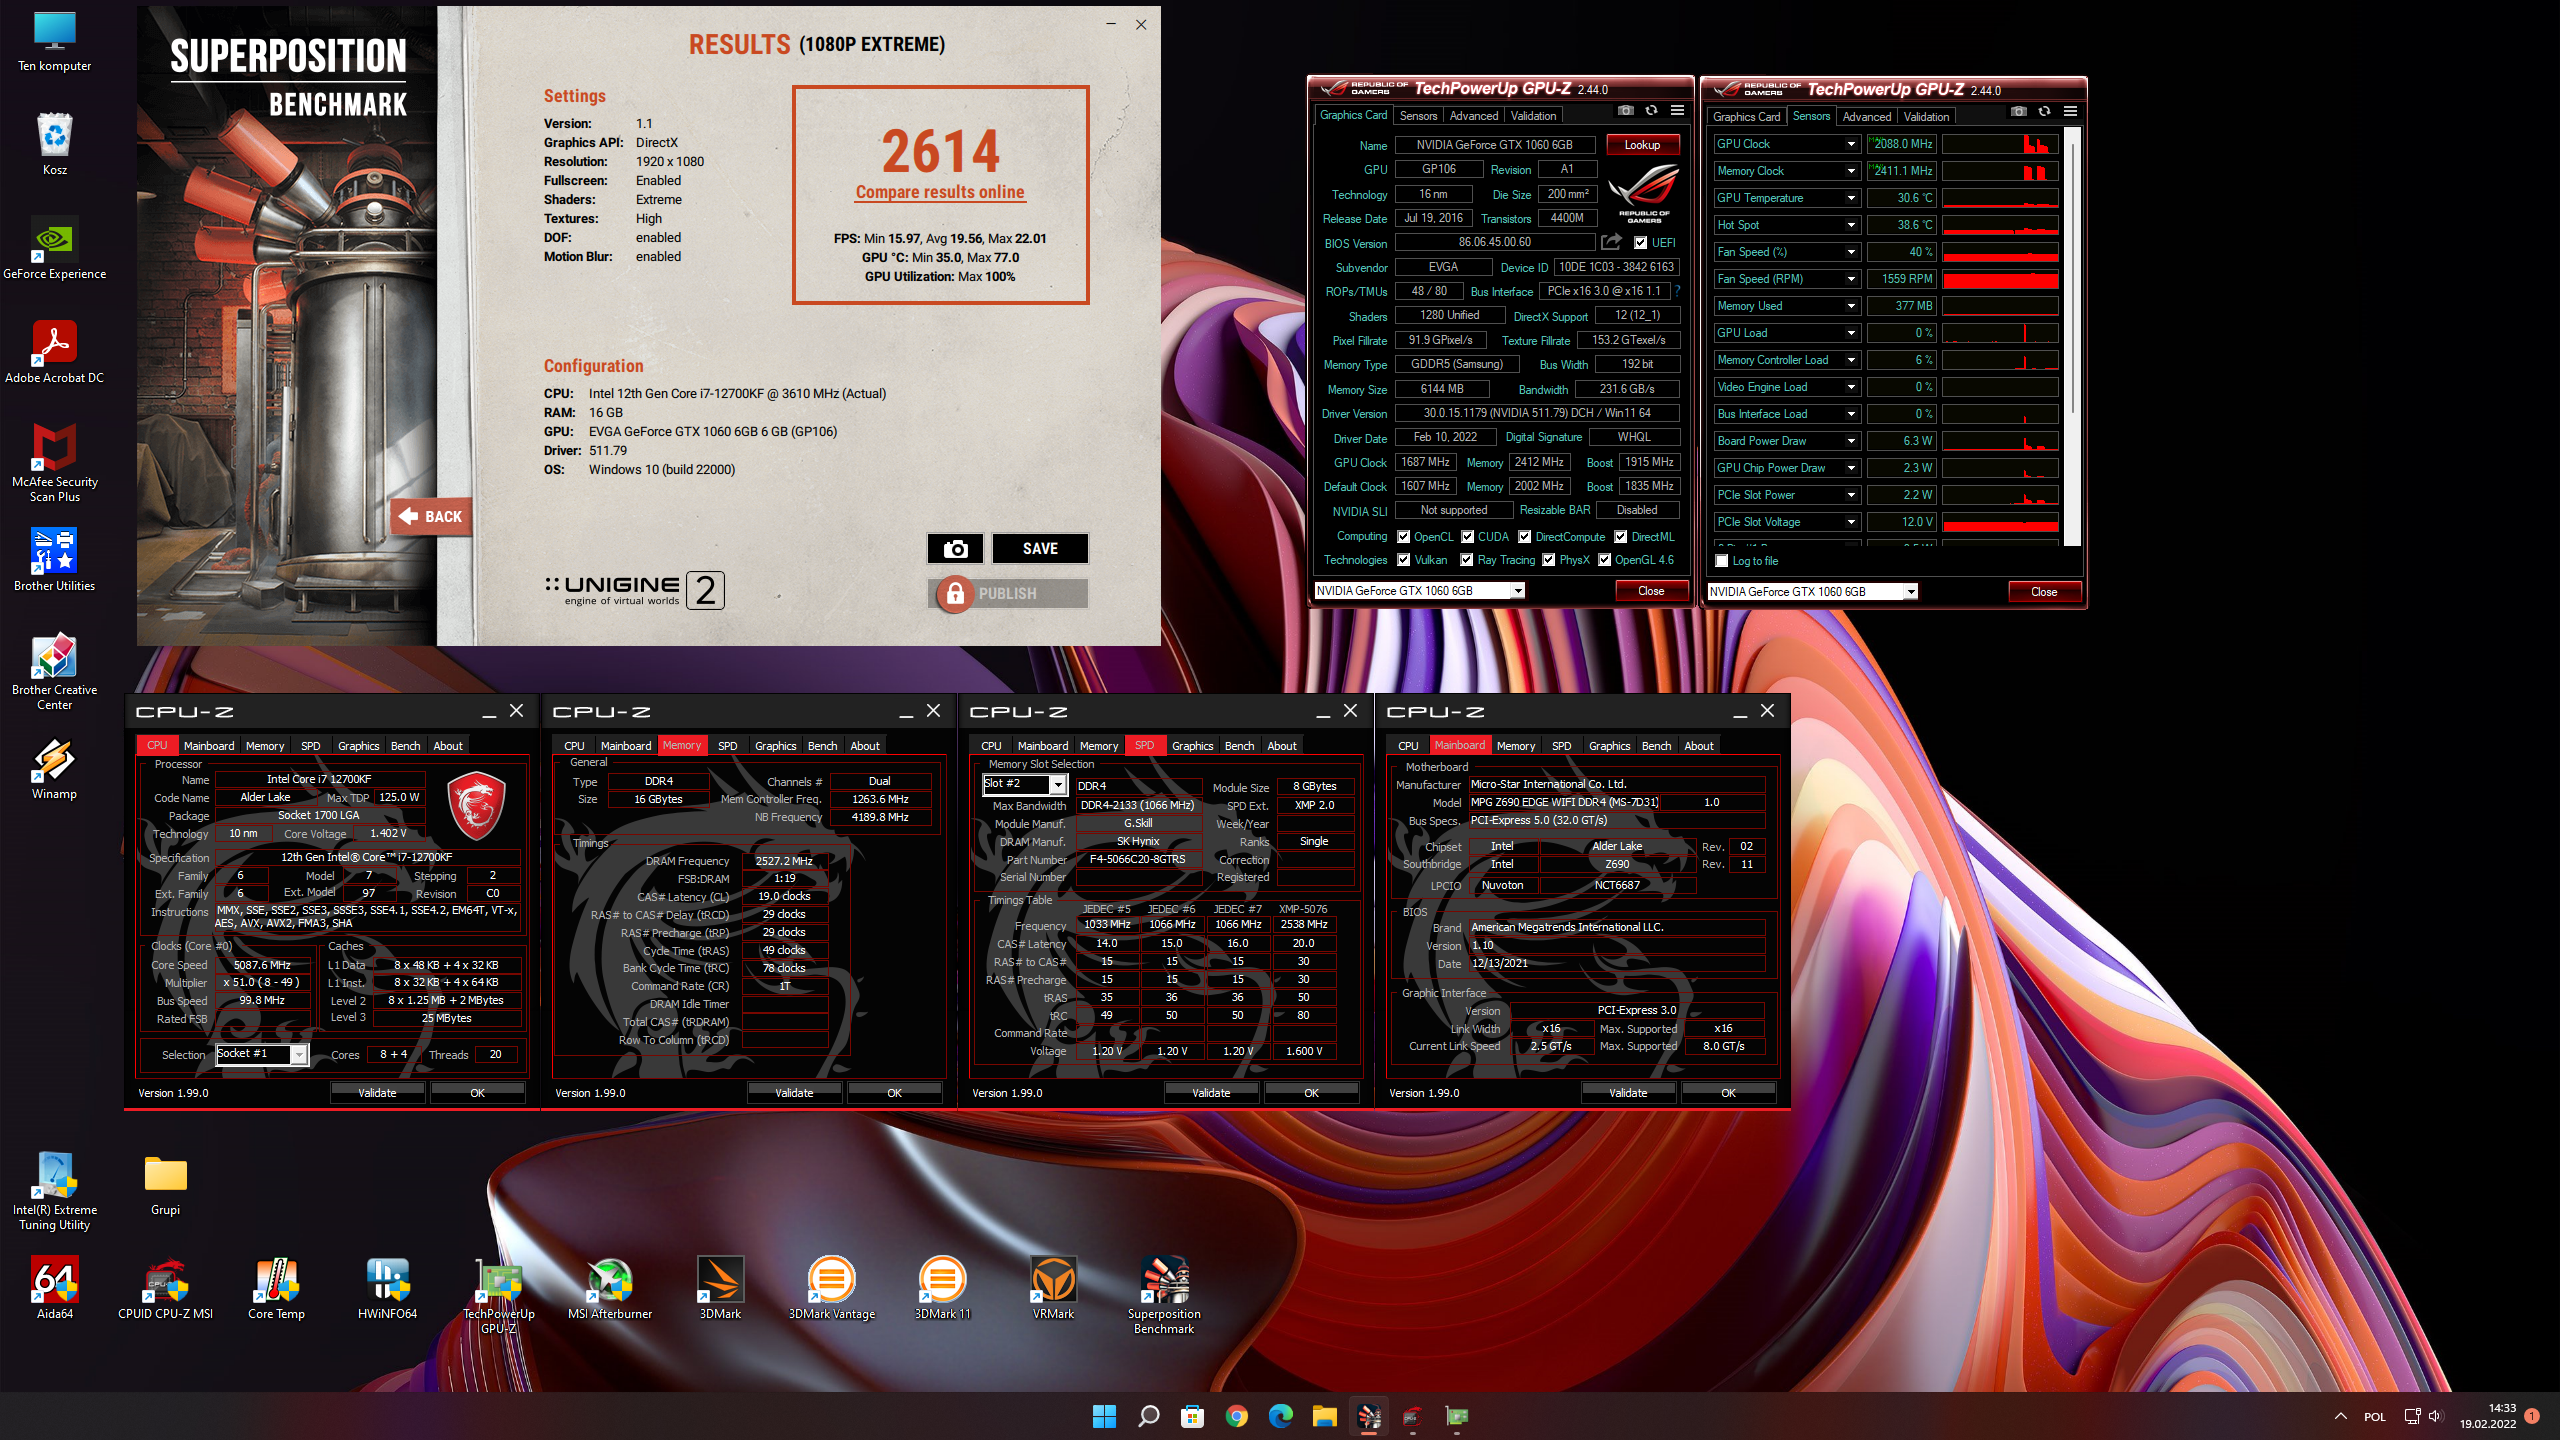The height and width of the screenshot is (1440, 2560).
Task: Open the Intel Extreme Tuning Utility shortcut
Action: (x=55, y=1192)
